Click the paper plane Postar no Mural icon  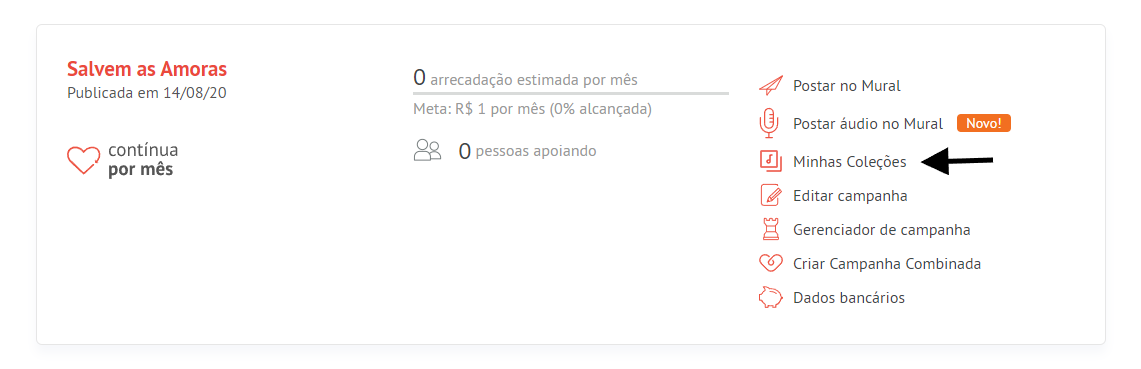(769, 86)
